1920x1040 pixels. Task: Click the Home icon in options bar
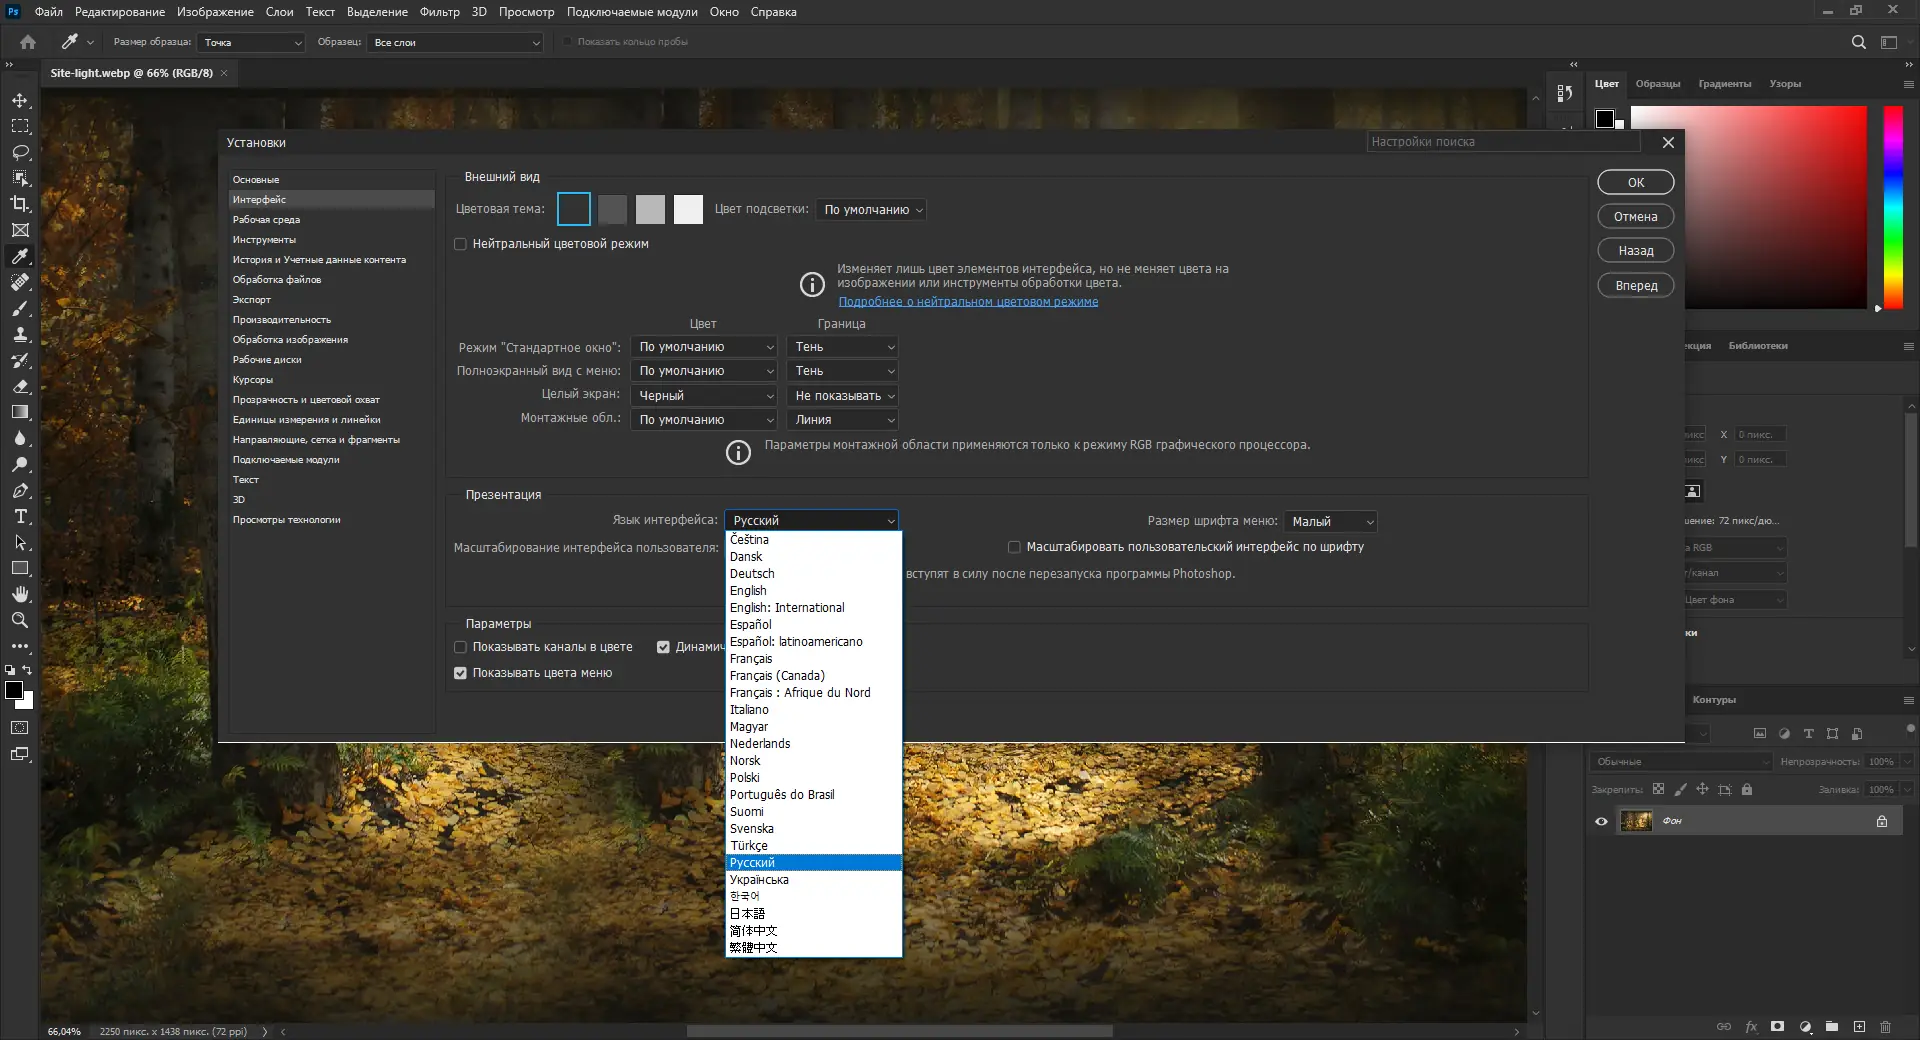pyautogui.click(x=28, y=42)
